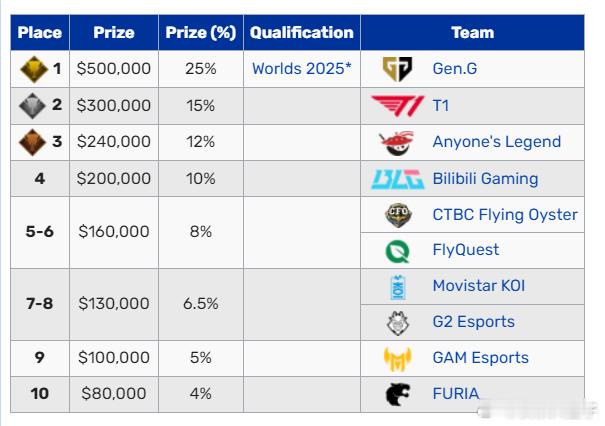Viewport: 605px width, 426px height.
Task: Click the silver second-place medal icon
Action: pos(32,106)
